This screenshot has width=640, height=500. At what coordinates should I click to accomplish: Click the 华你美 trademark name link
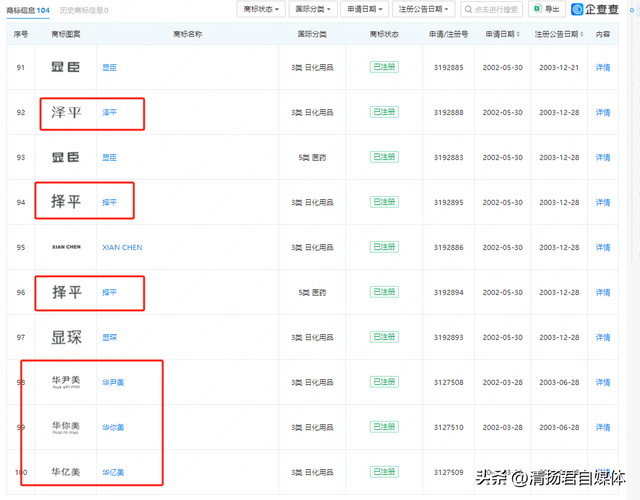tap(113, 427)
